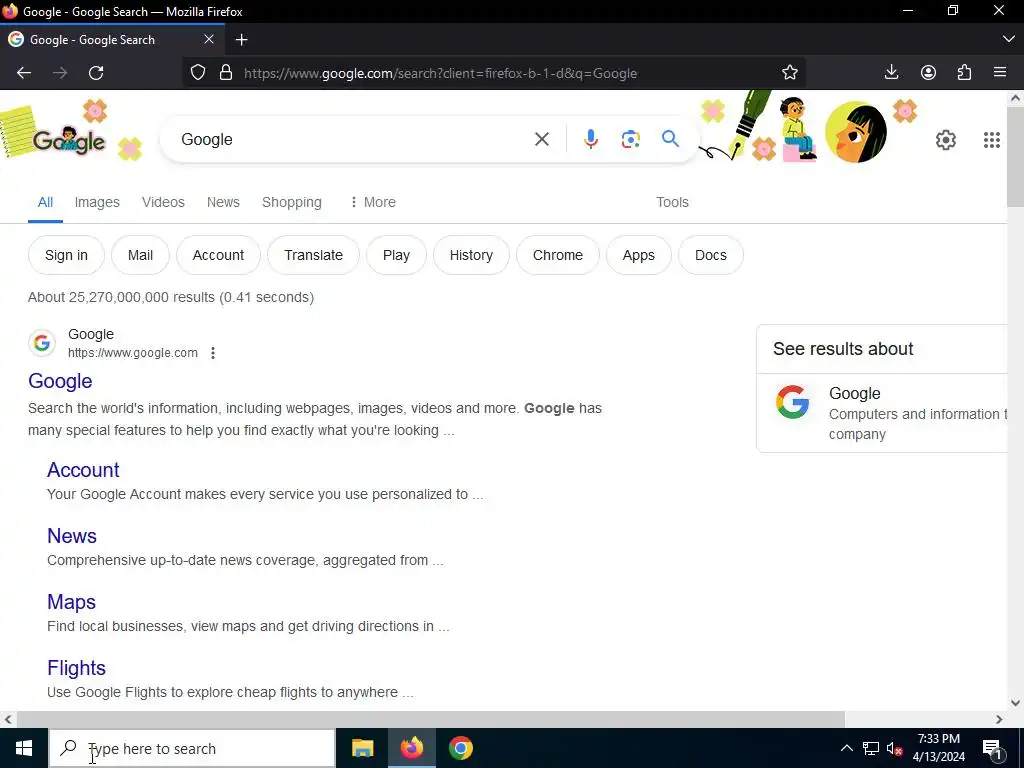Open the clock showing 7:33 PM
This screenshot has height=768, width=1024.
coord(938,748)
